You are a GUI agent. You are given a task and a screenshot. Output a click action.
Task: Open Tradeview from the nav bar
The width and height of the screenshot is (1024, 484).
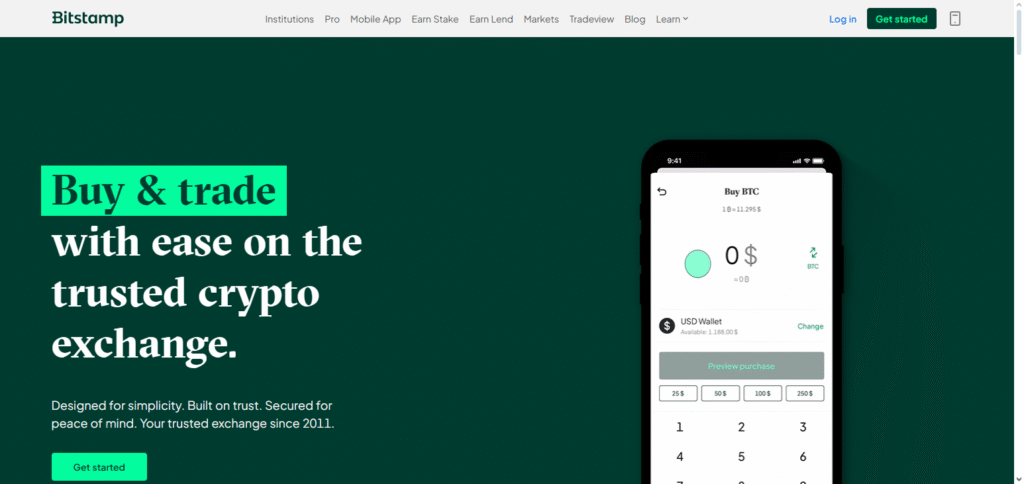pos(592,19)
